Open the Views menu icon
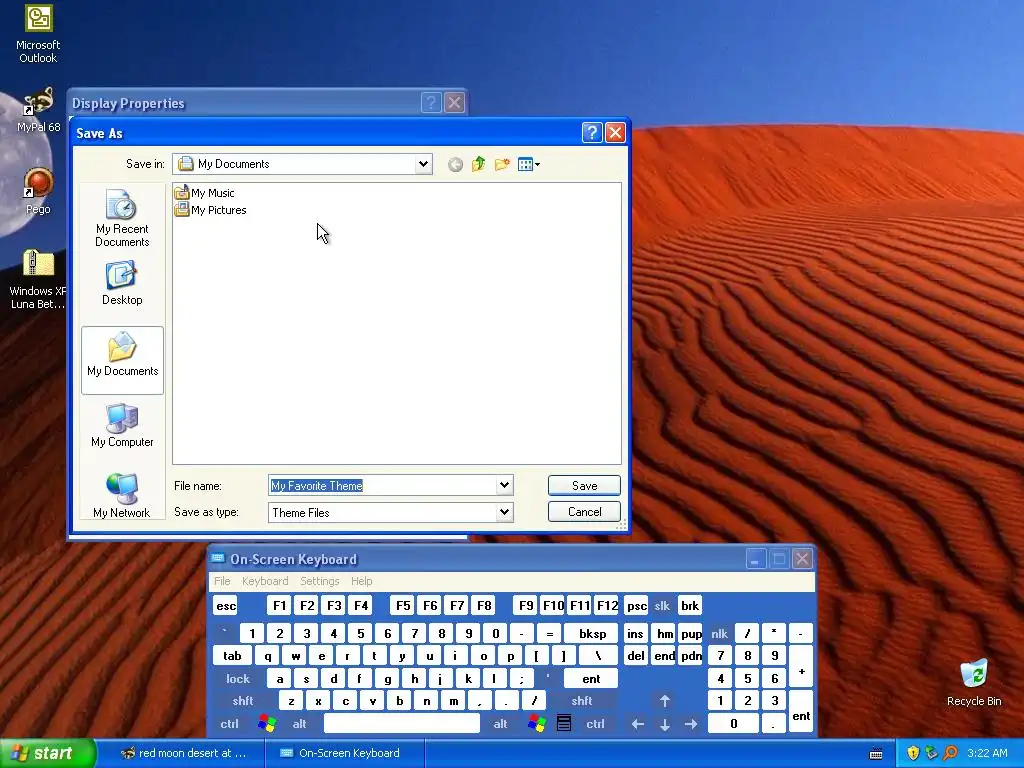This screenshot has width=1024, height=768. (x=528, y=164)
